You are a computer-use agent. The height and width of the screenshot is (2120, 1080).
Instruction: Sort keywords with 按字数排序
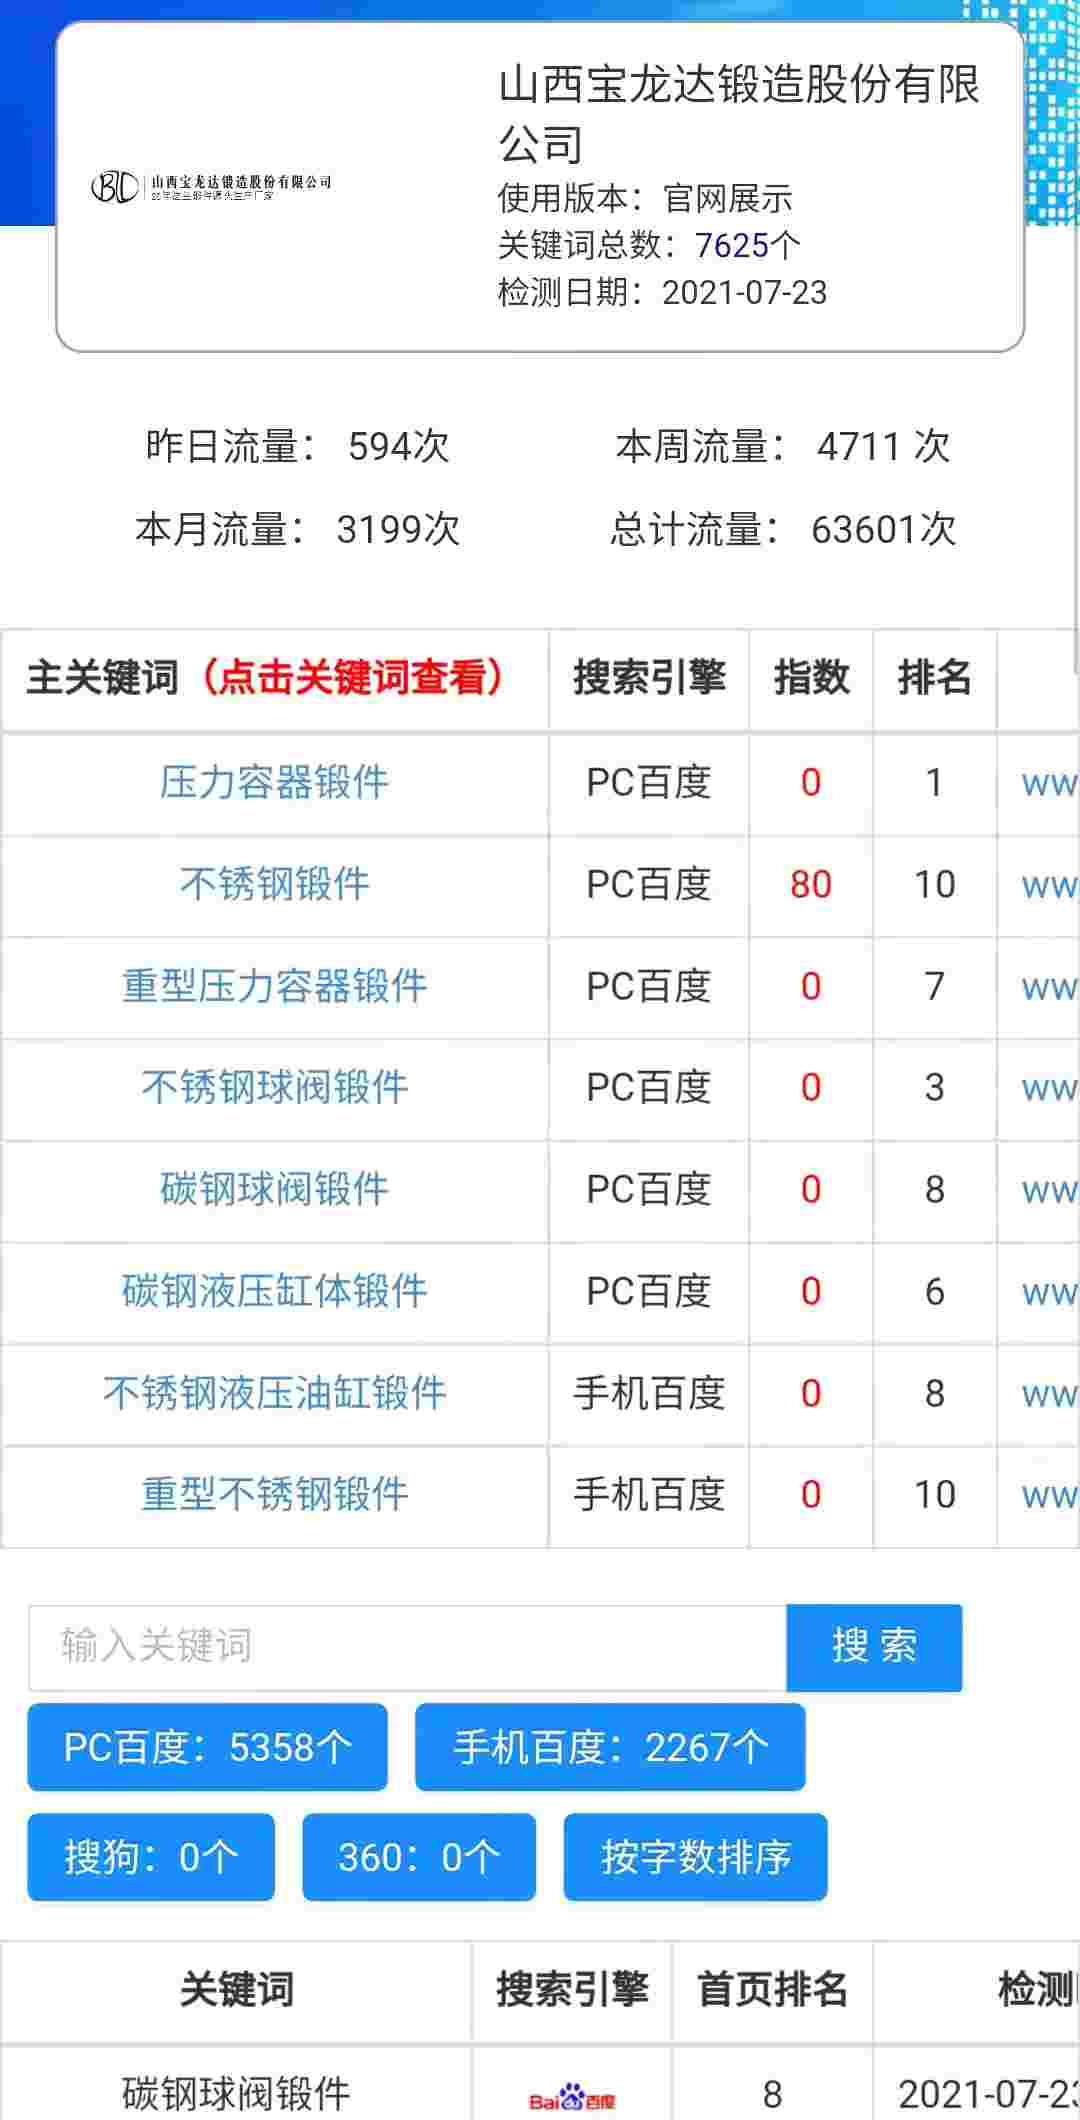tap(695, 1857)
